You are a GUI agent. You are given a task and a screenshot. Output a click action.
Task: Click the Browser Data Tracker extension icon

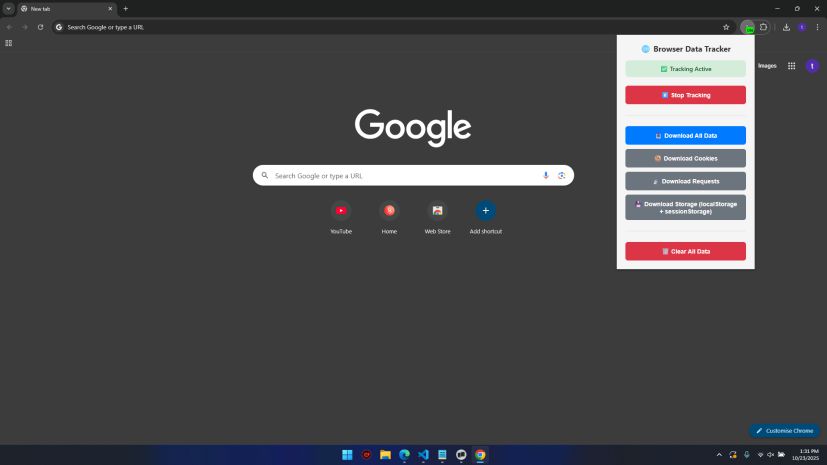tap(748, 27)
